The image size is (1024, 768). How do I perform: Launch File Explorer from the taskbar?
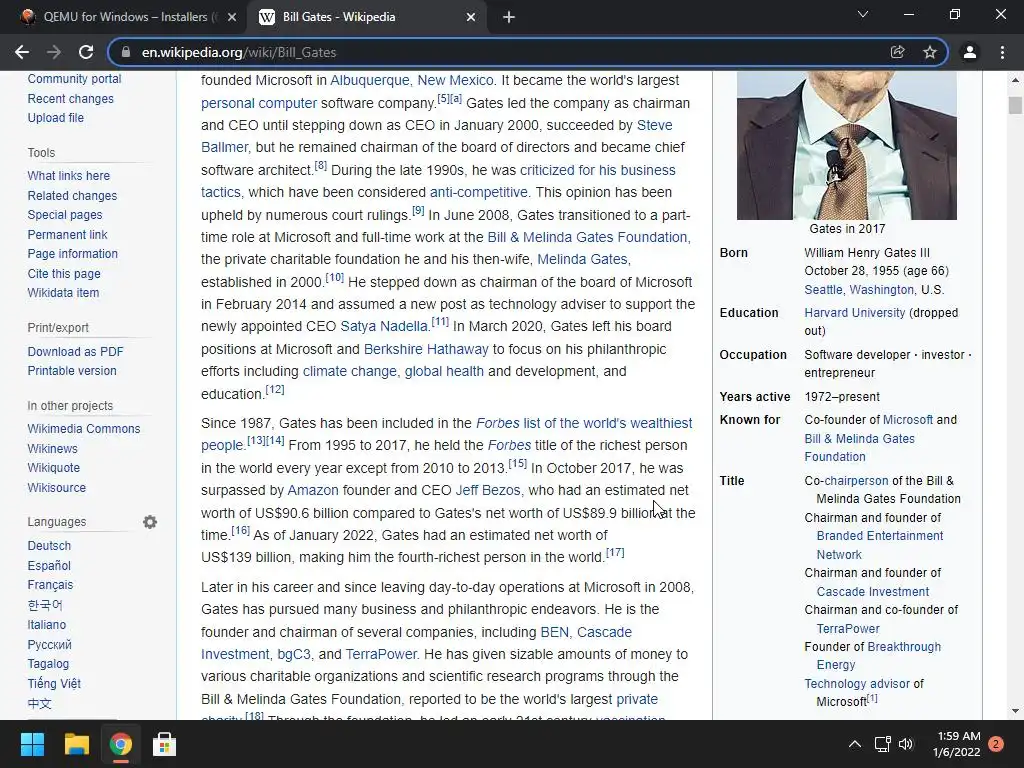point(76,744)
